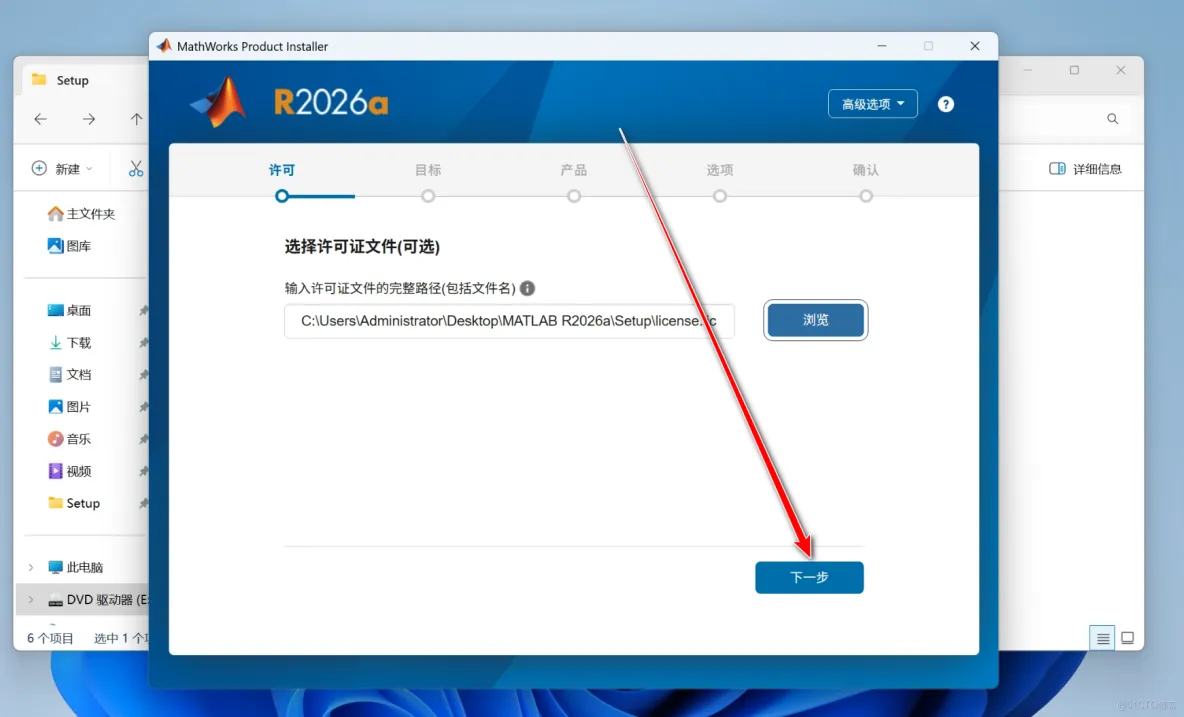Click the Setup folder tab in Explorer
The width and height of the screenshot is (1184, 717).
72,80
